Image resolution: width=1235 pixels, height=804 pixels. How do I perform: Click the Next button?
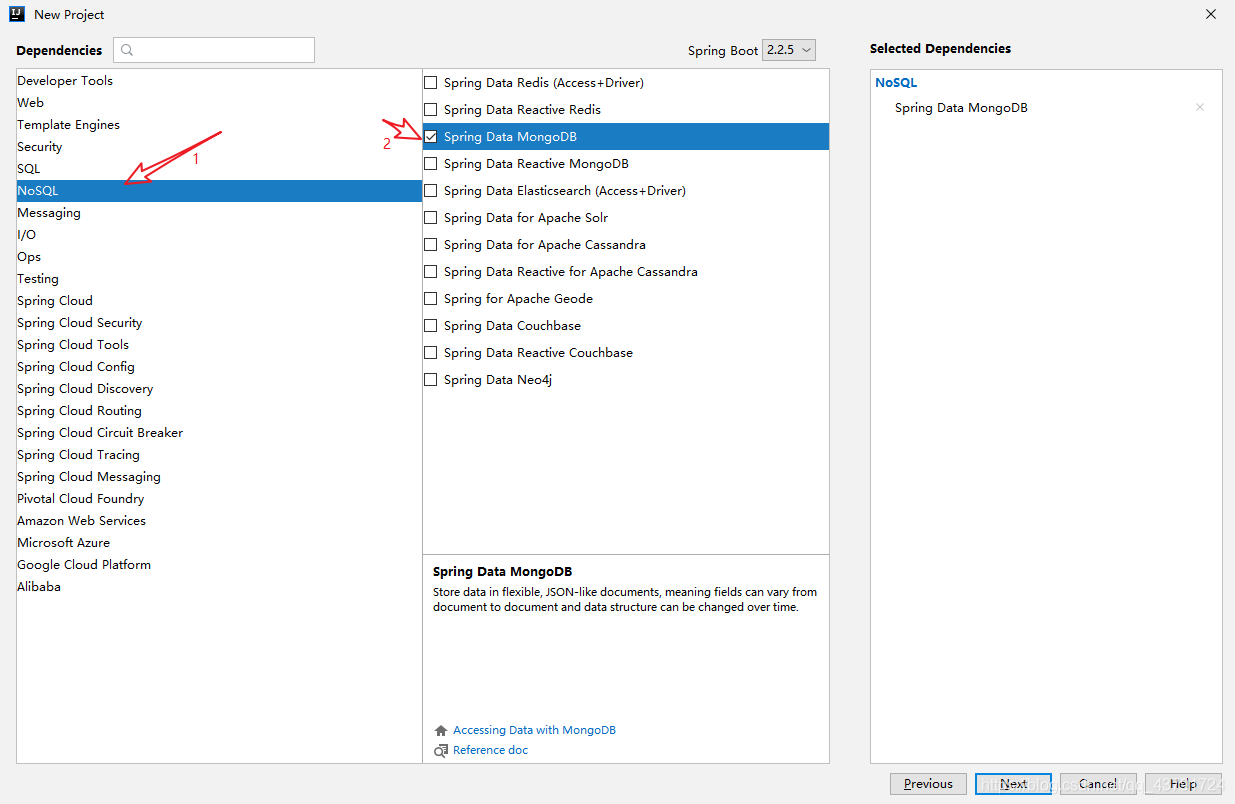click(1013, 784)
